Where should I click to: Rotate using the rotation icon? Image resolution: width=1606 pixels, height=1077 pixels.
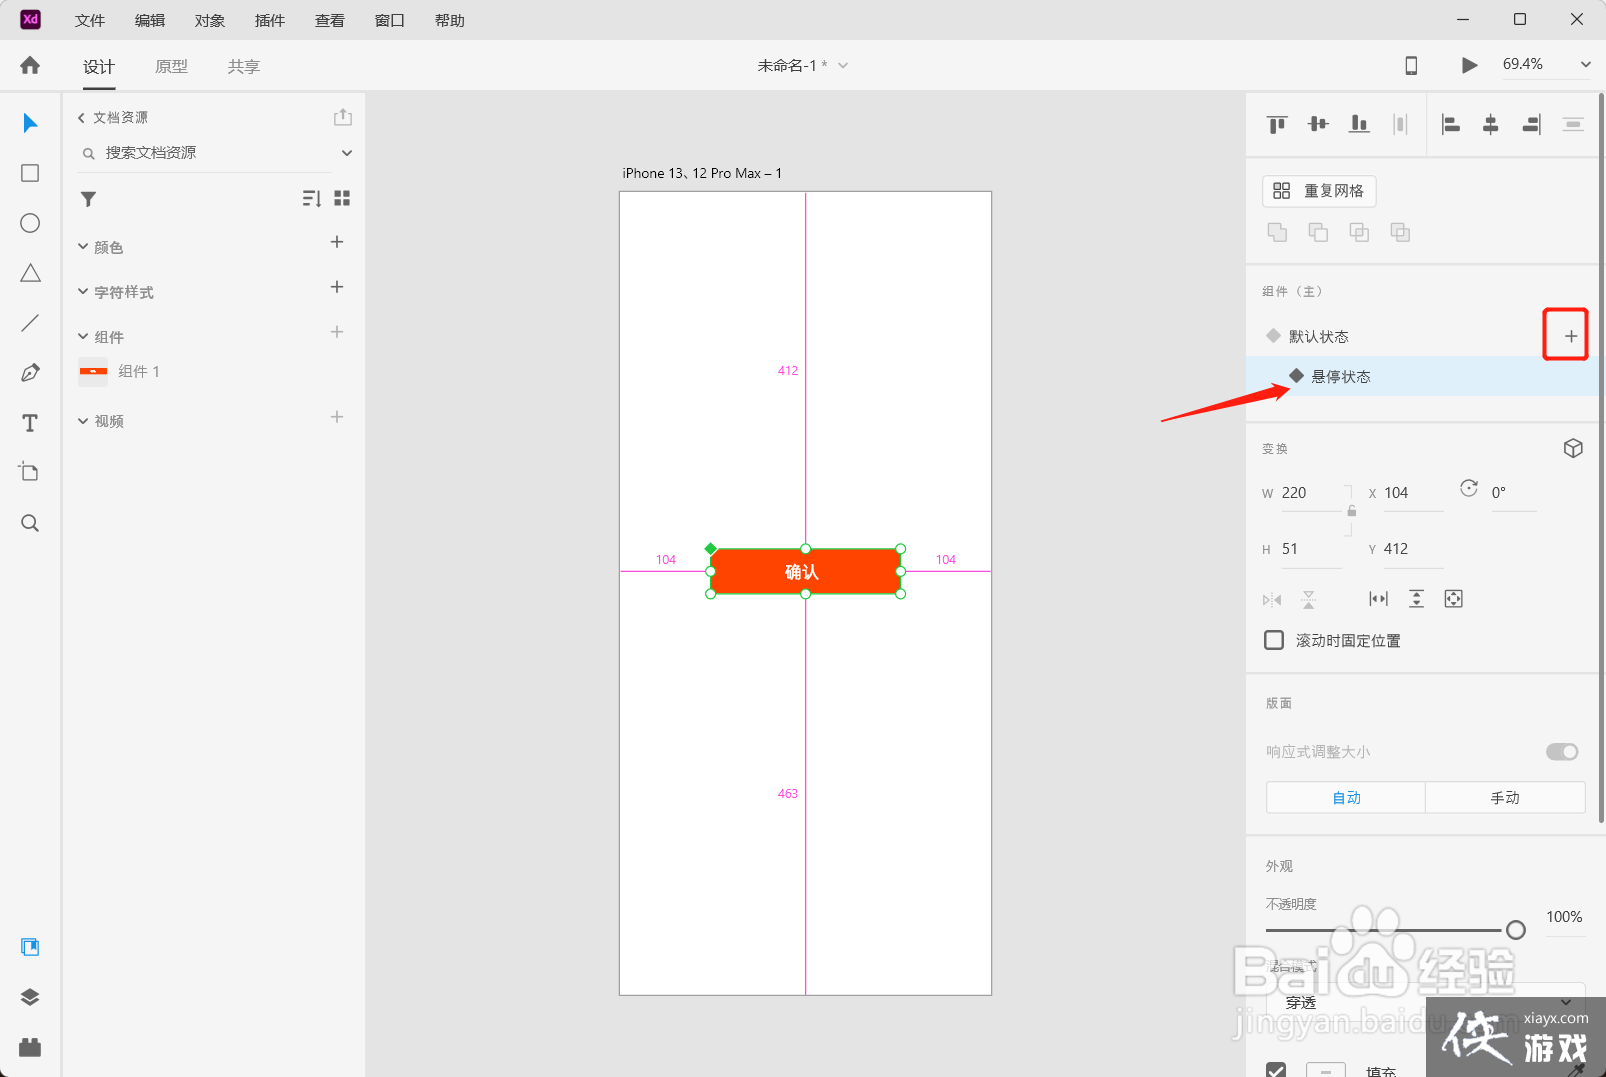pos(1469,488)
